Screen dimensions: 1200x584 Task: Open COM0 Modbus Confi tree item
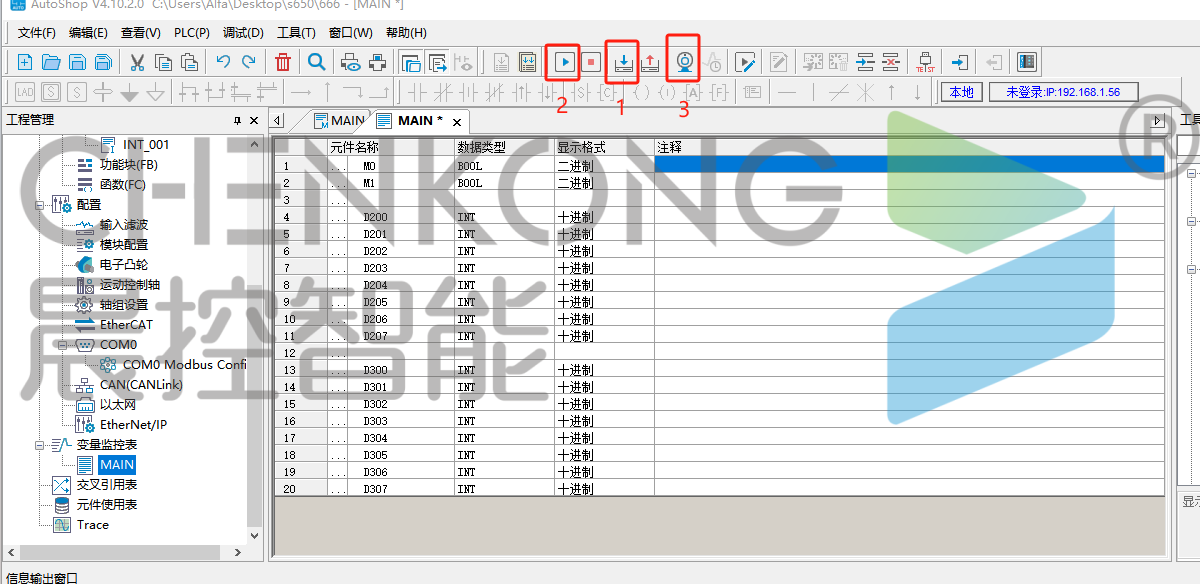[x=184, y=364]
